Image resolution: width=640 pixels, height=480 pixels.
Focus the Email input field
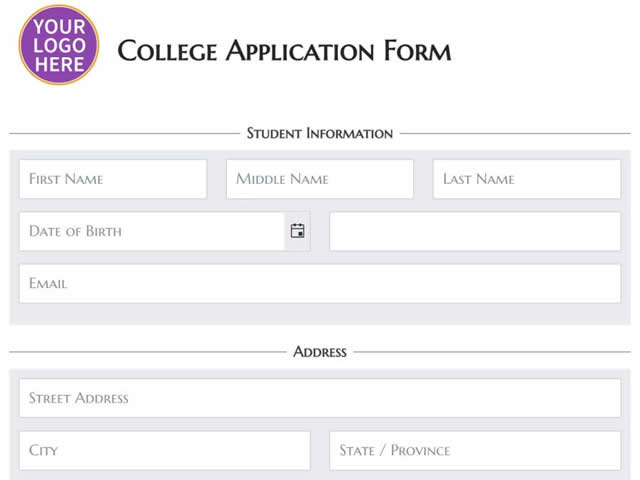tap(320, 283)
